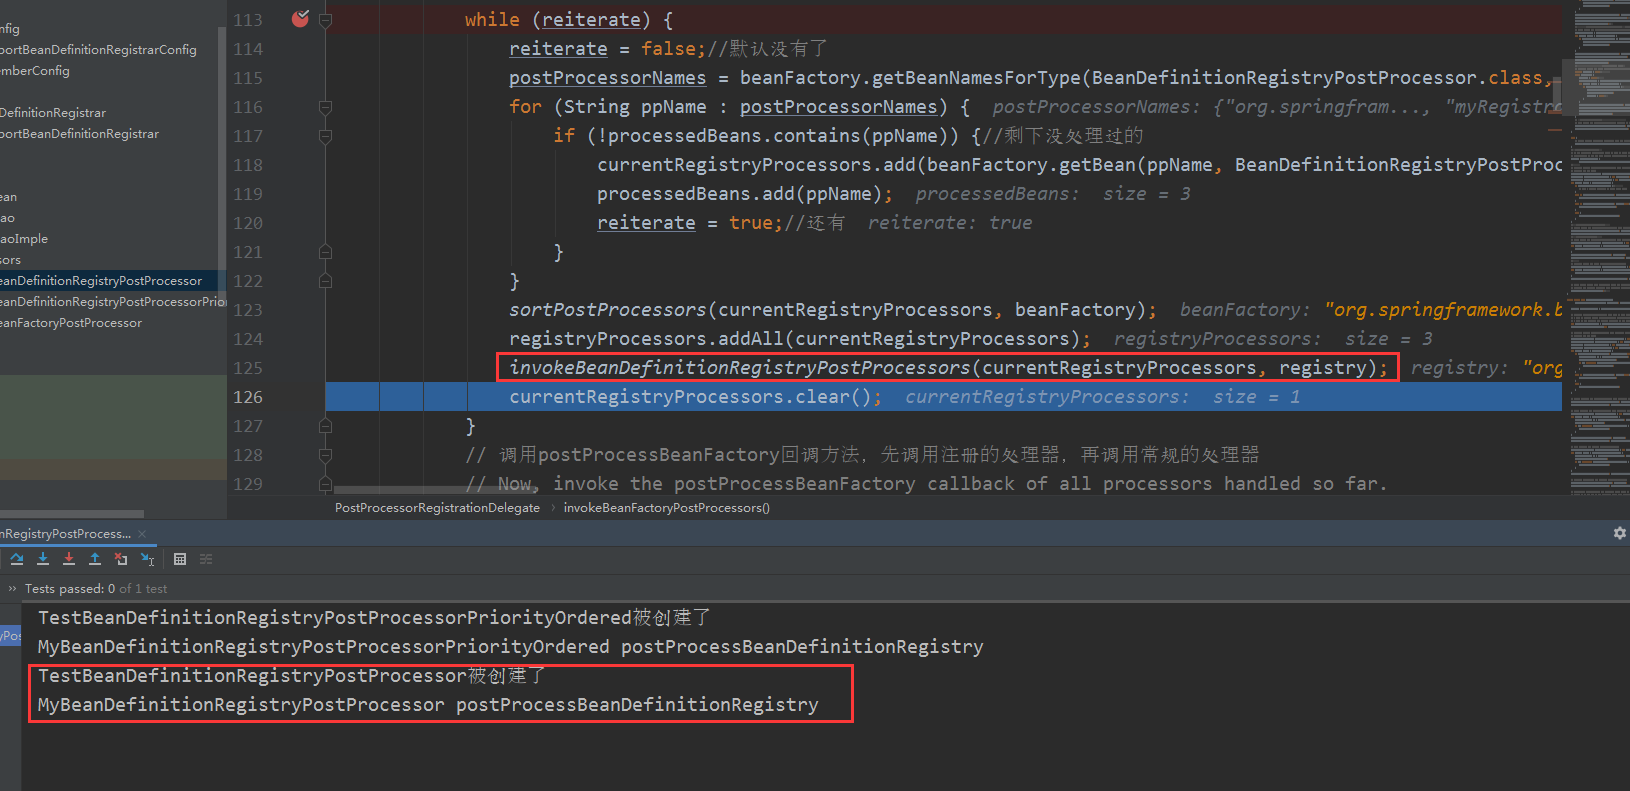
Task: Click the 'while' keyword on line 113
Action: point(492,20)
